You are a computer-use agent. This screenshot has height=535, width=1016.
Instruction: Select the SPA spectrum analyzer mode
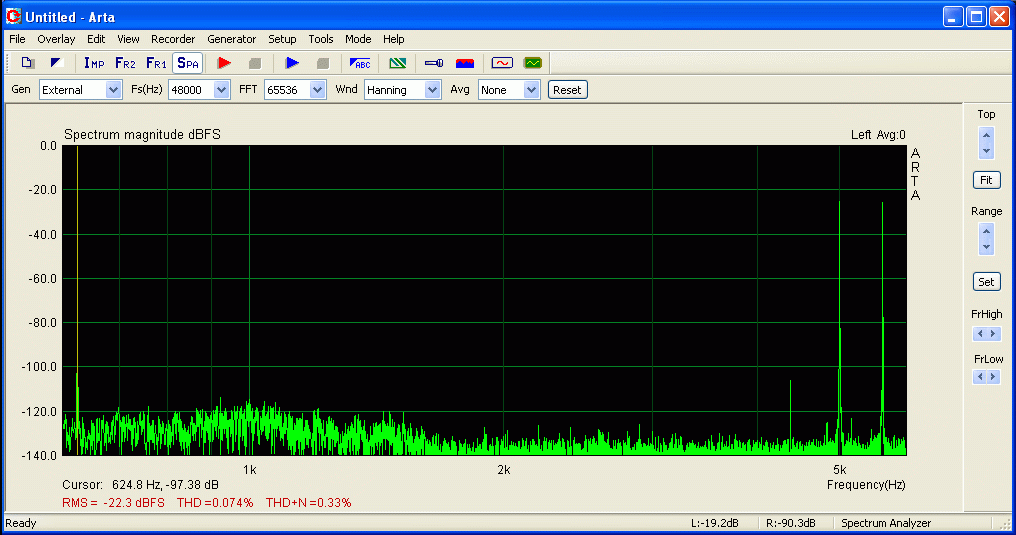(x=188, y=63)
